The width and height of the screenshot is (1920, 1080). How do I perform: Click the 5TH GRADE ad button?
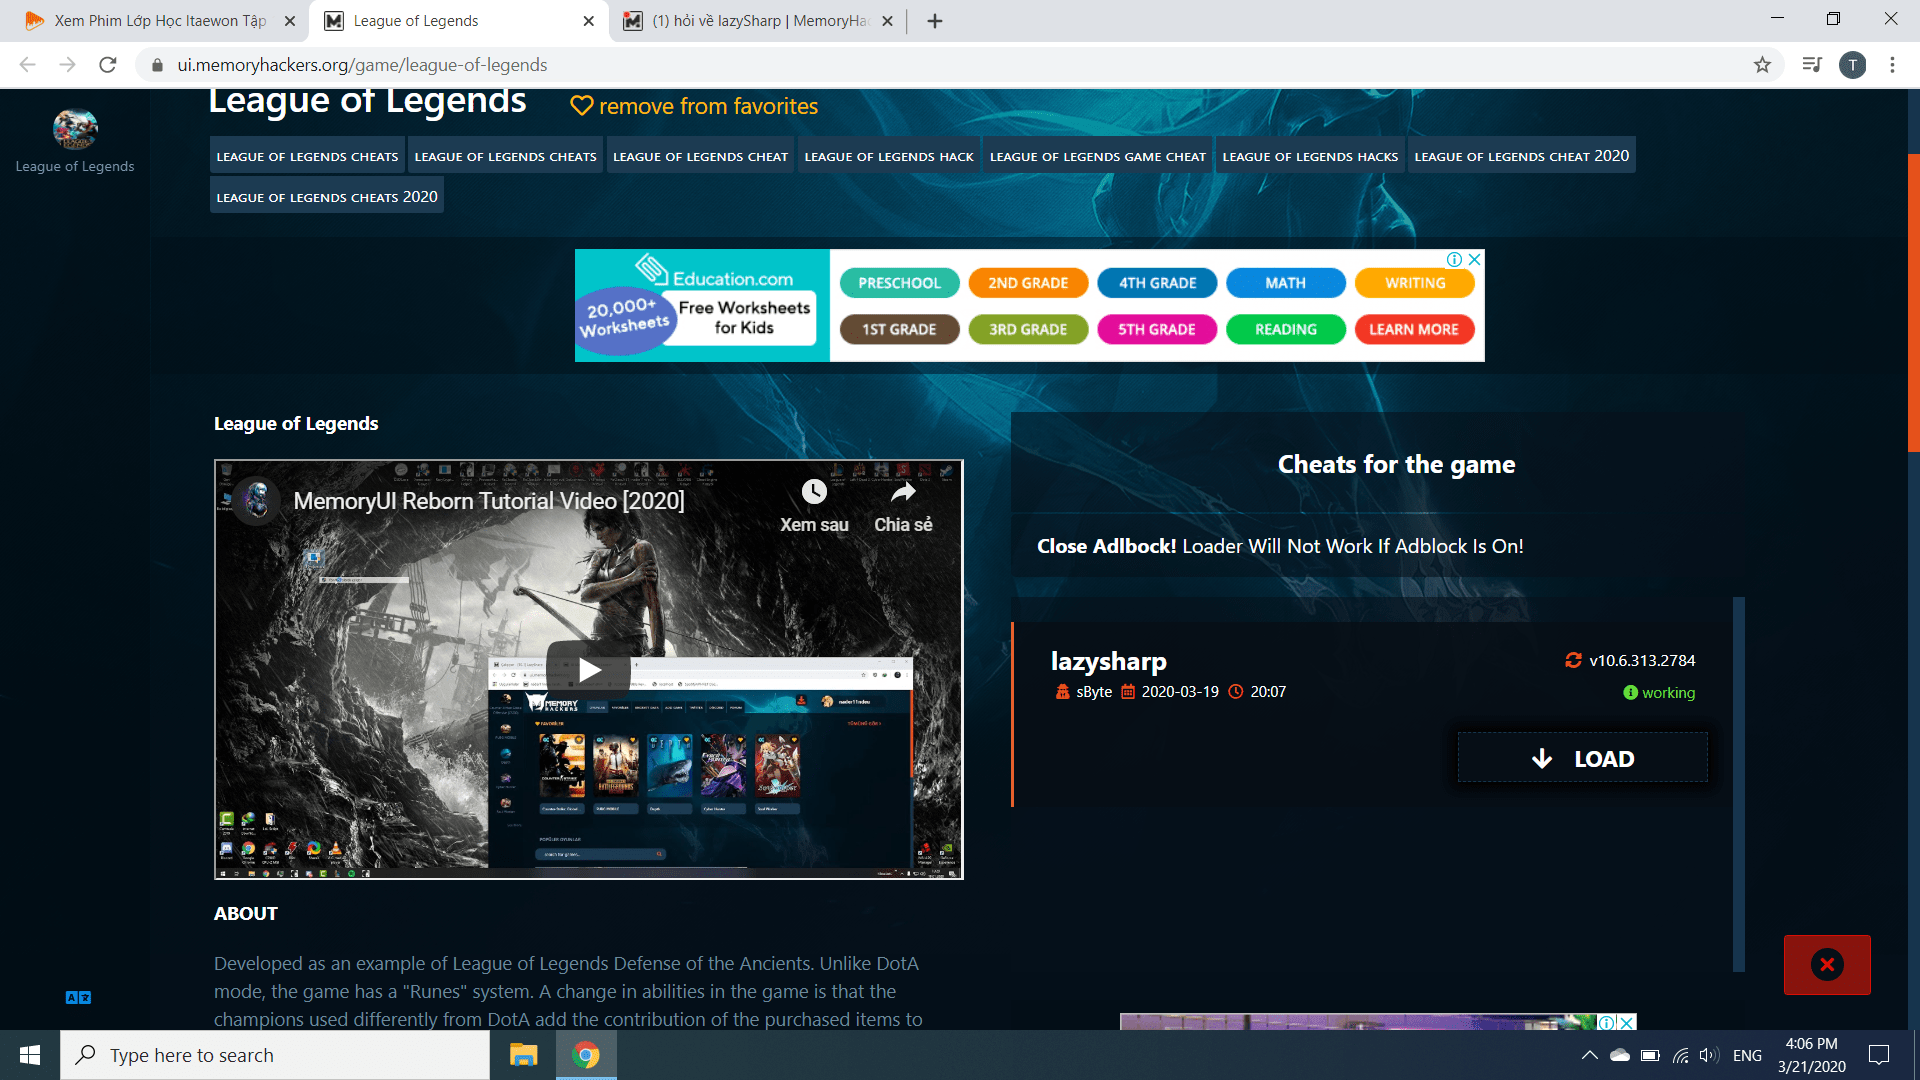1157,329
